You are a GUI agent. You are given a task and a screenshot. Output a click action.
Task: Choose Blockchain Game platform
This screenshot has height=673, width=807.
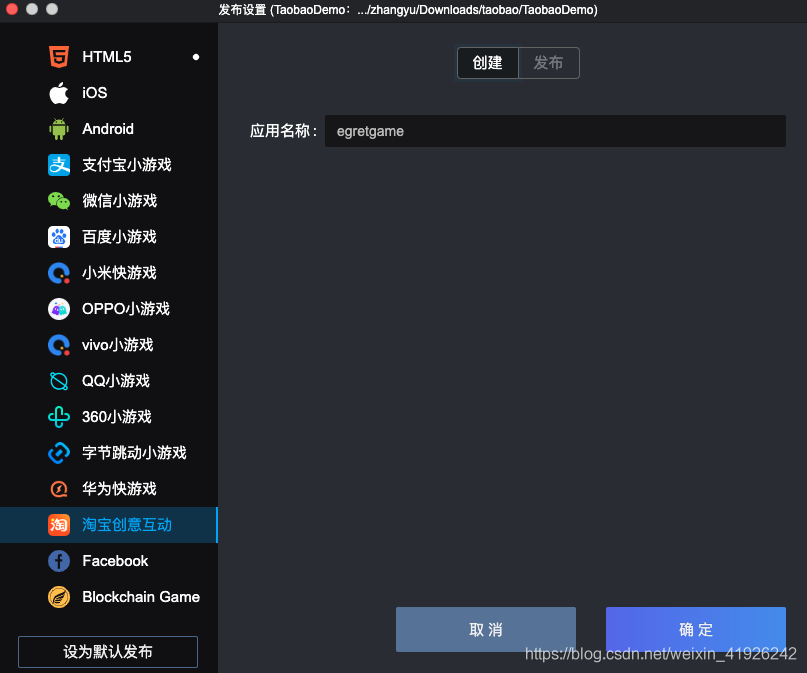(109, 597)
